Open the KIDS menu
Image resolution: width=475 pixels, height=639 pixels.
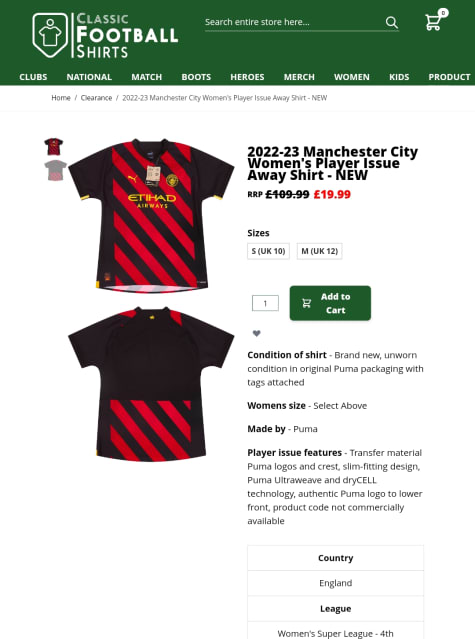pyautogui.click(x=399, y=77)
